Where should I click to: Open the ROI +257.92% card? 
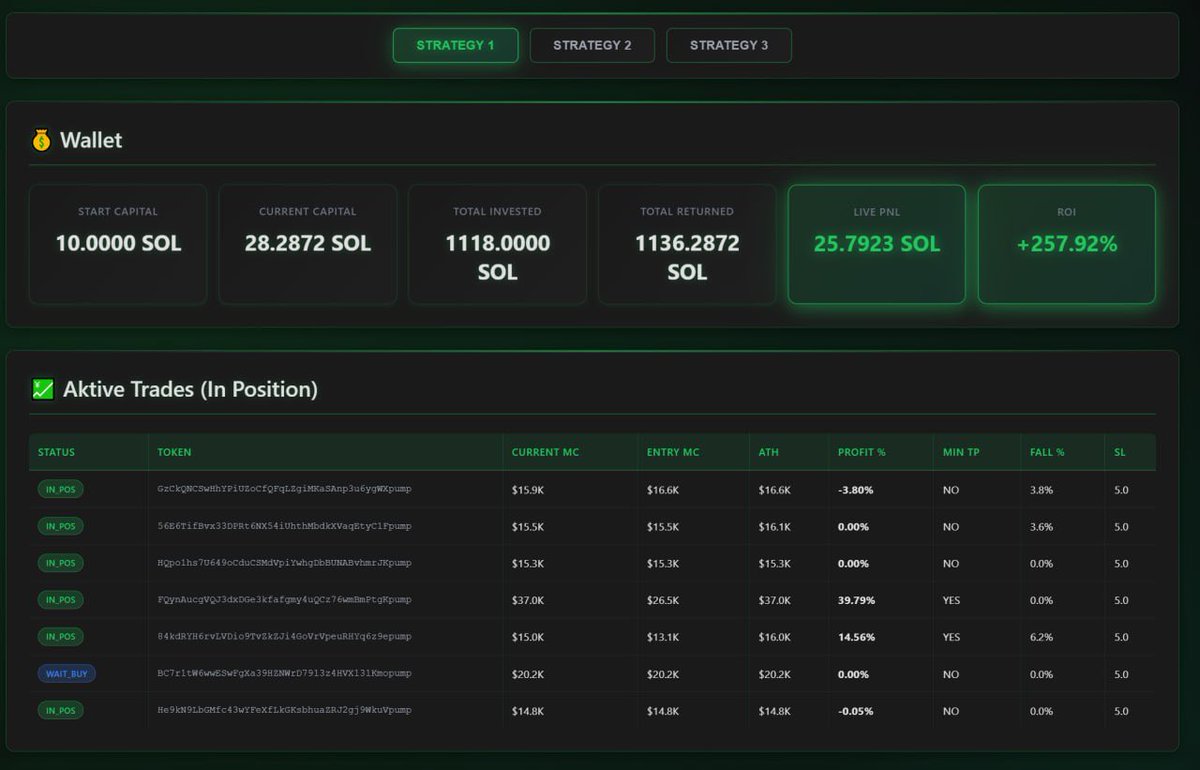tap(1067, 244)
